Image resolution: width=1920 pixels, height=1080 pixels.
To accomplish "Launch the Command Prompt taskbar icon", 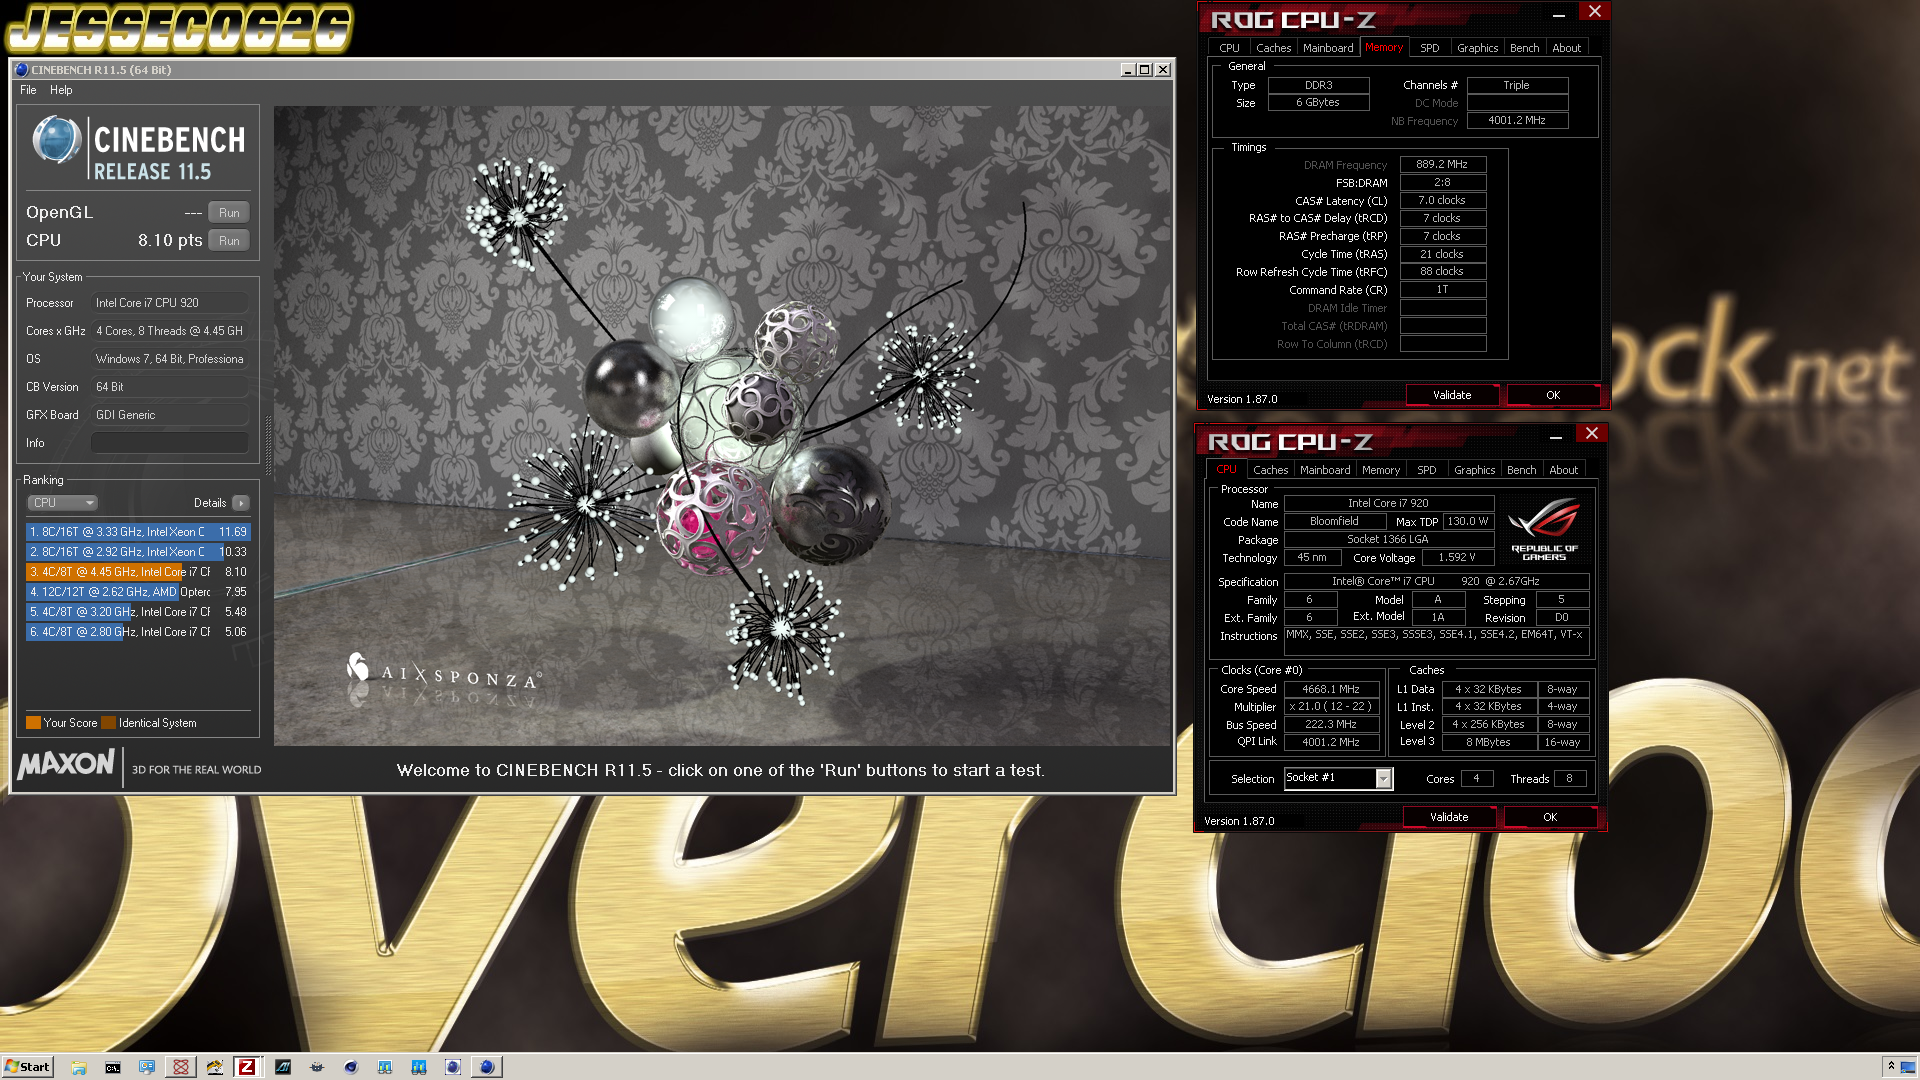I will tap(113, 1067).
